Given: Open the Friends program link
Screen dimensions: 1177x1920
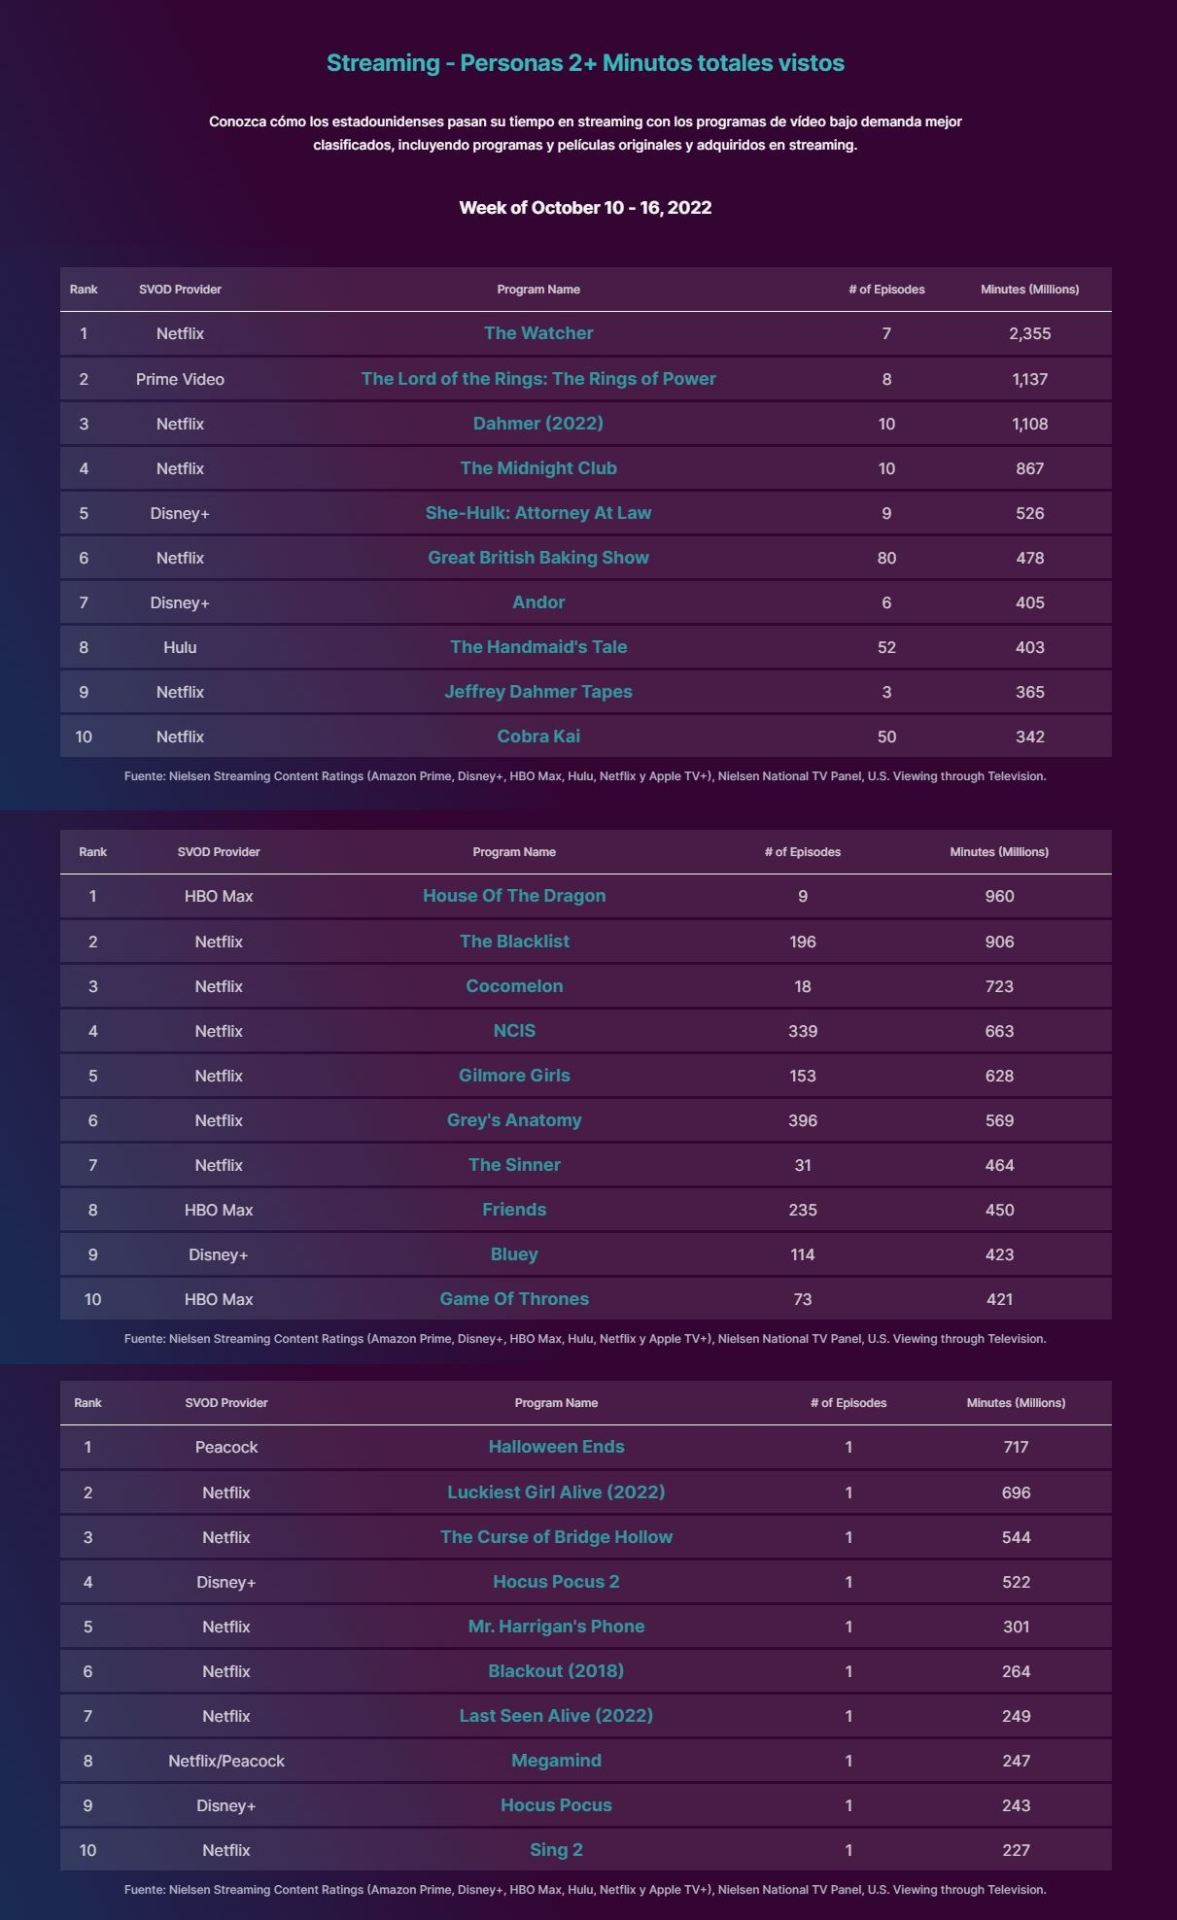Looking at the screenshot, I should 514,1209.
